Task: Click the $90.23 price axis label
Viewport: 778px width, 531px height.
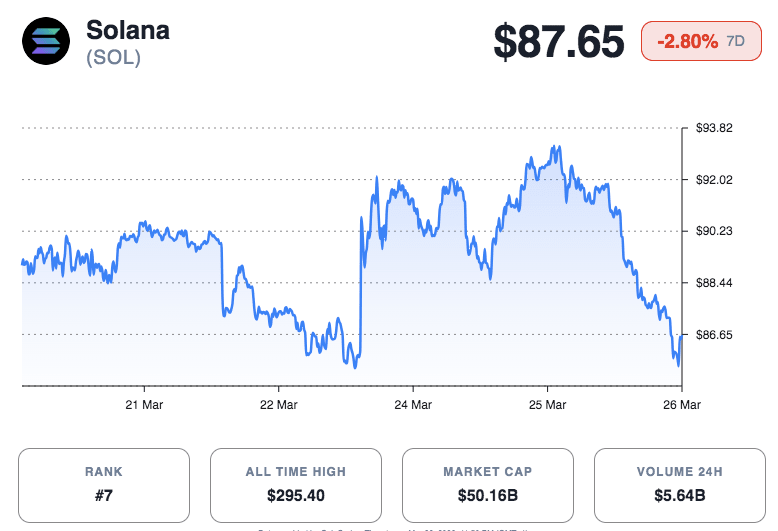Action: (x=715, y=231)
